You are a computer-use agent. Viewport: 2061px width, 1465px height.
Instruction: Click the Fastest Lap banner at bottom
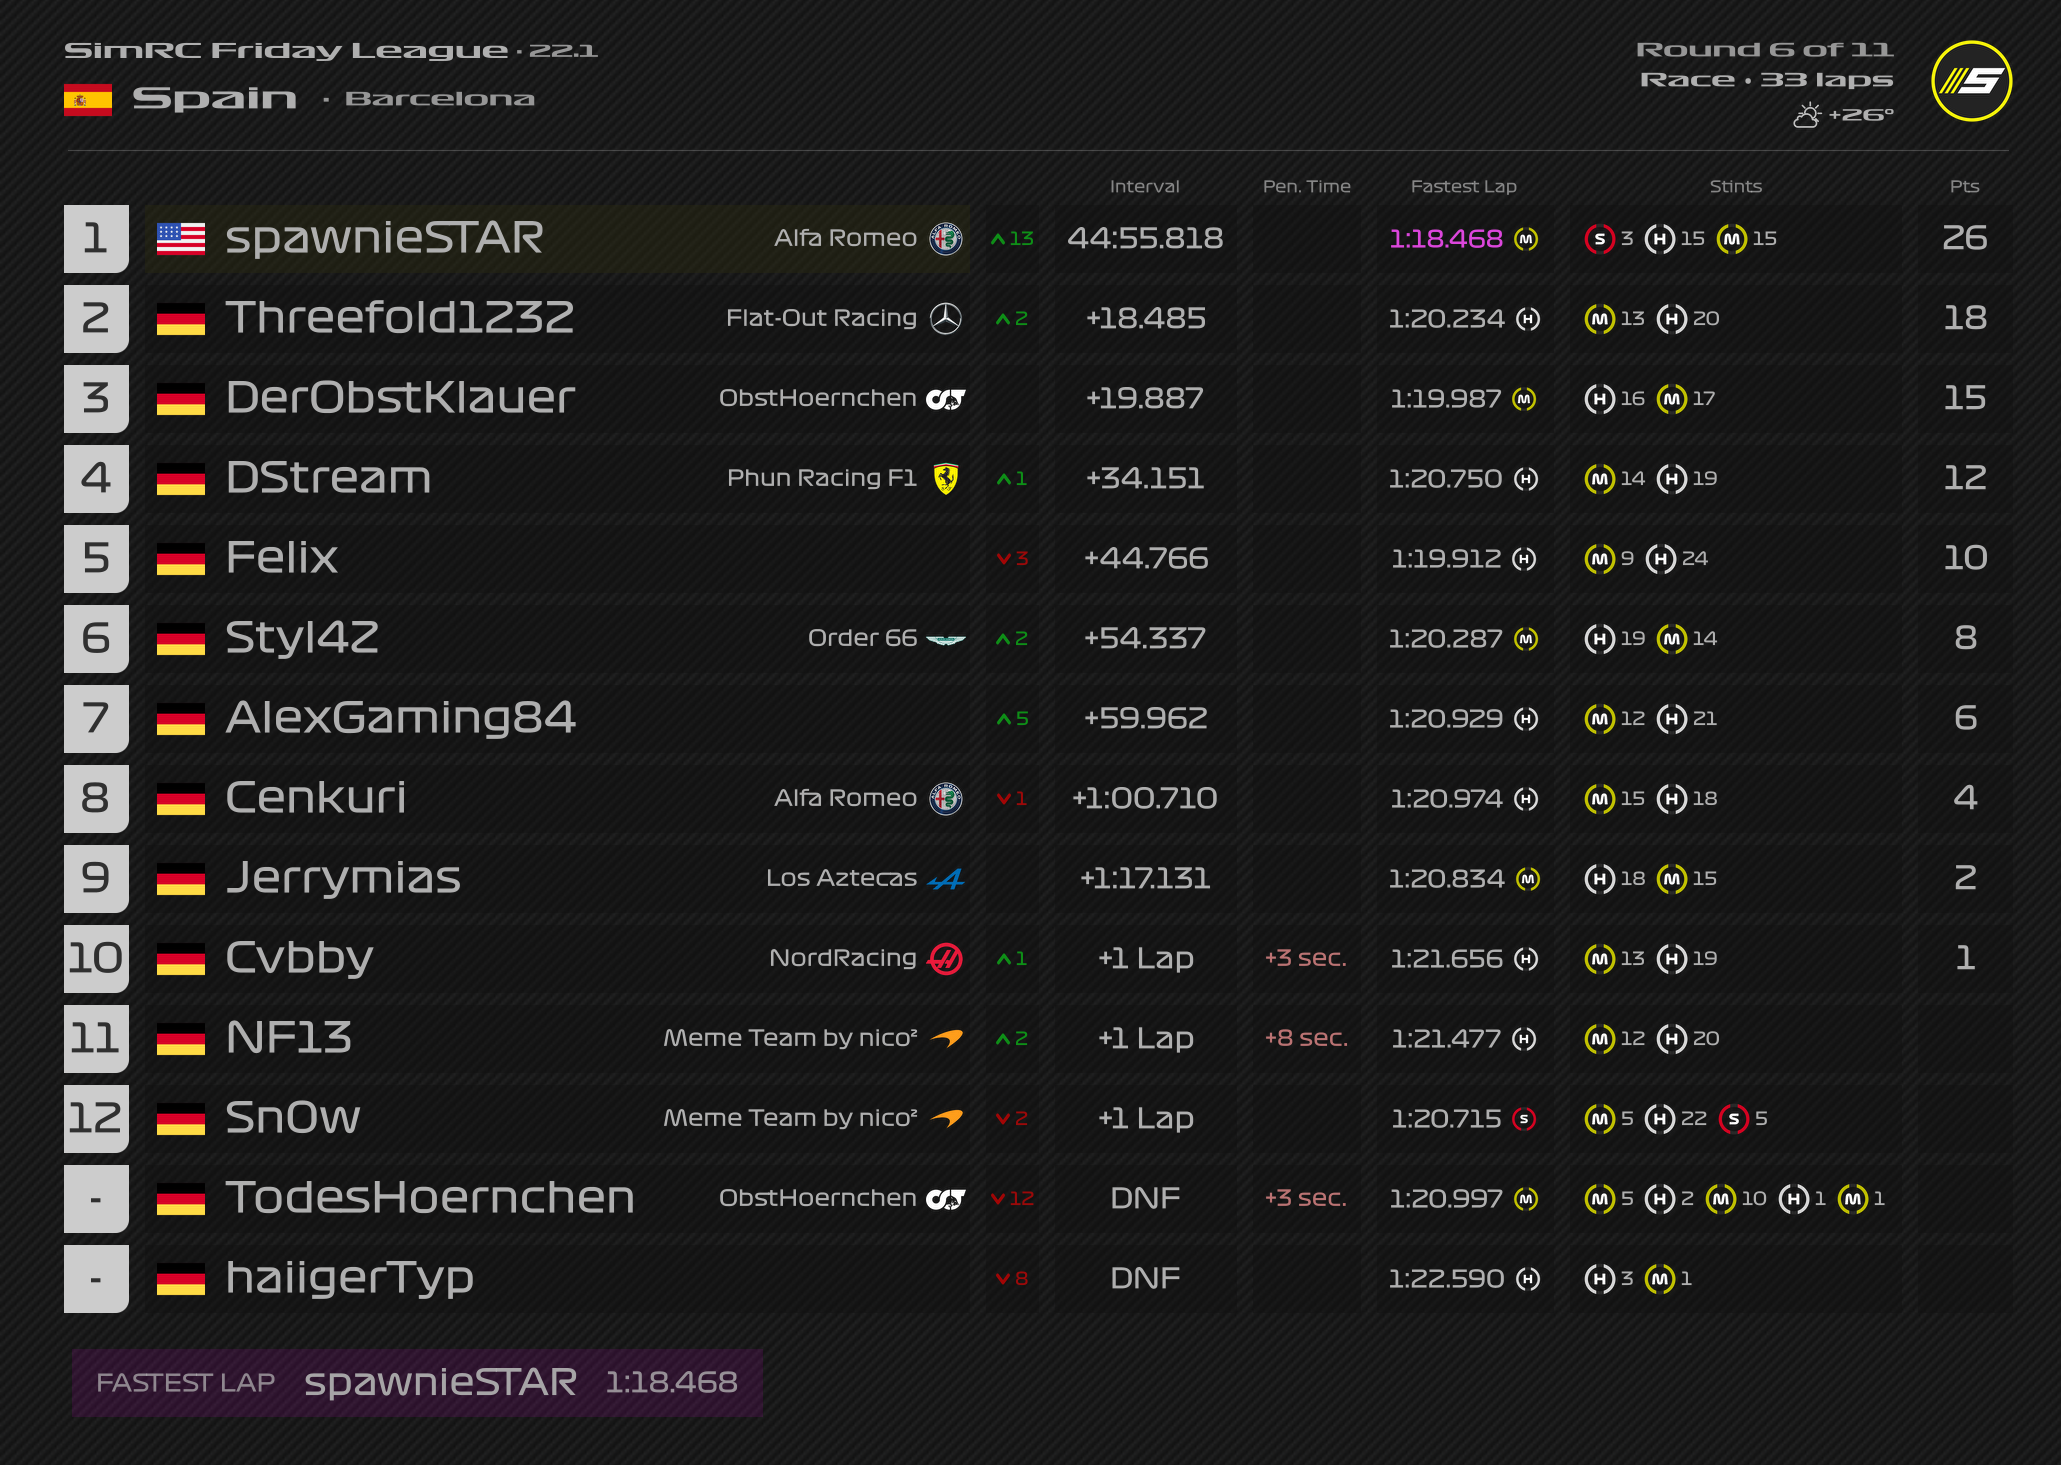tap(416, 1382)
